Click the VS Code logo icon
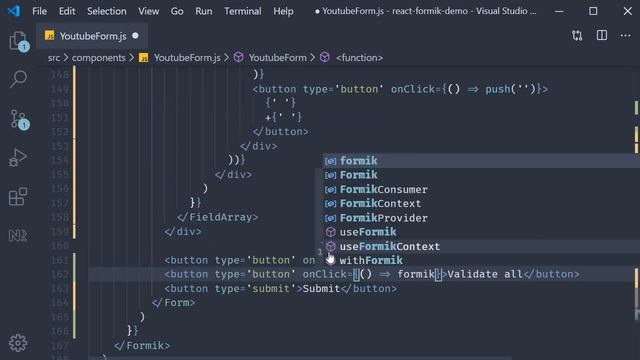 (x=14, y=11)
